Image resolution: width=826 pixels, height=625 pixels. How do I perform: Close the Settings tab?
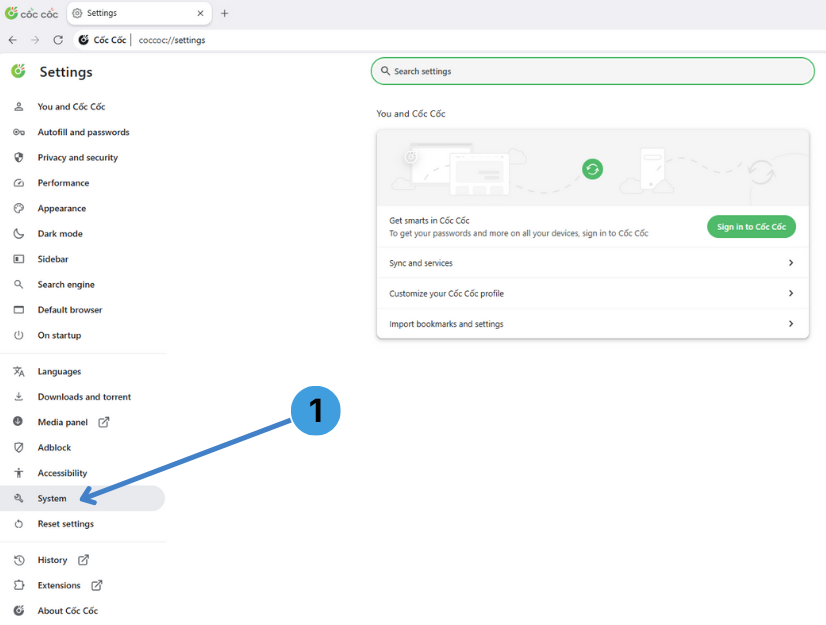point(200,13)
